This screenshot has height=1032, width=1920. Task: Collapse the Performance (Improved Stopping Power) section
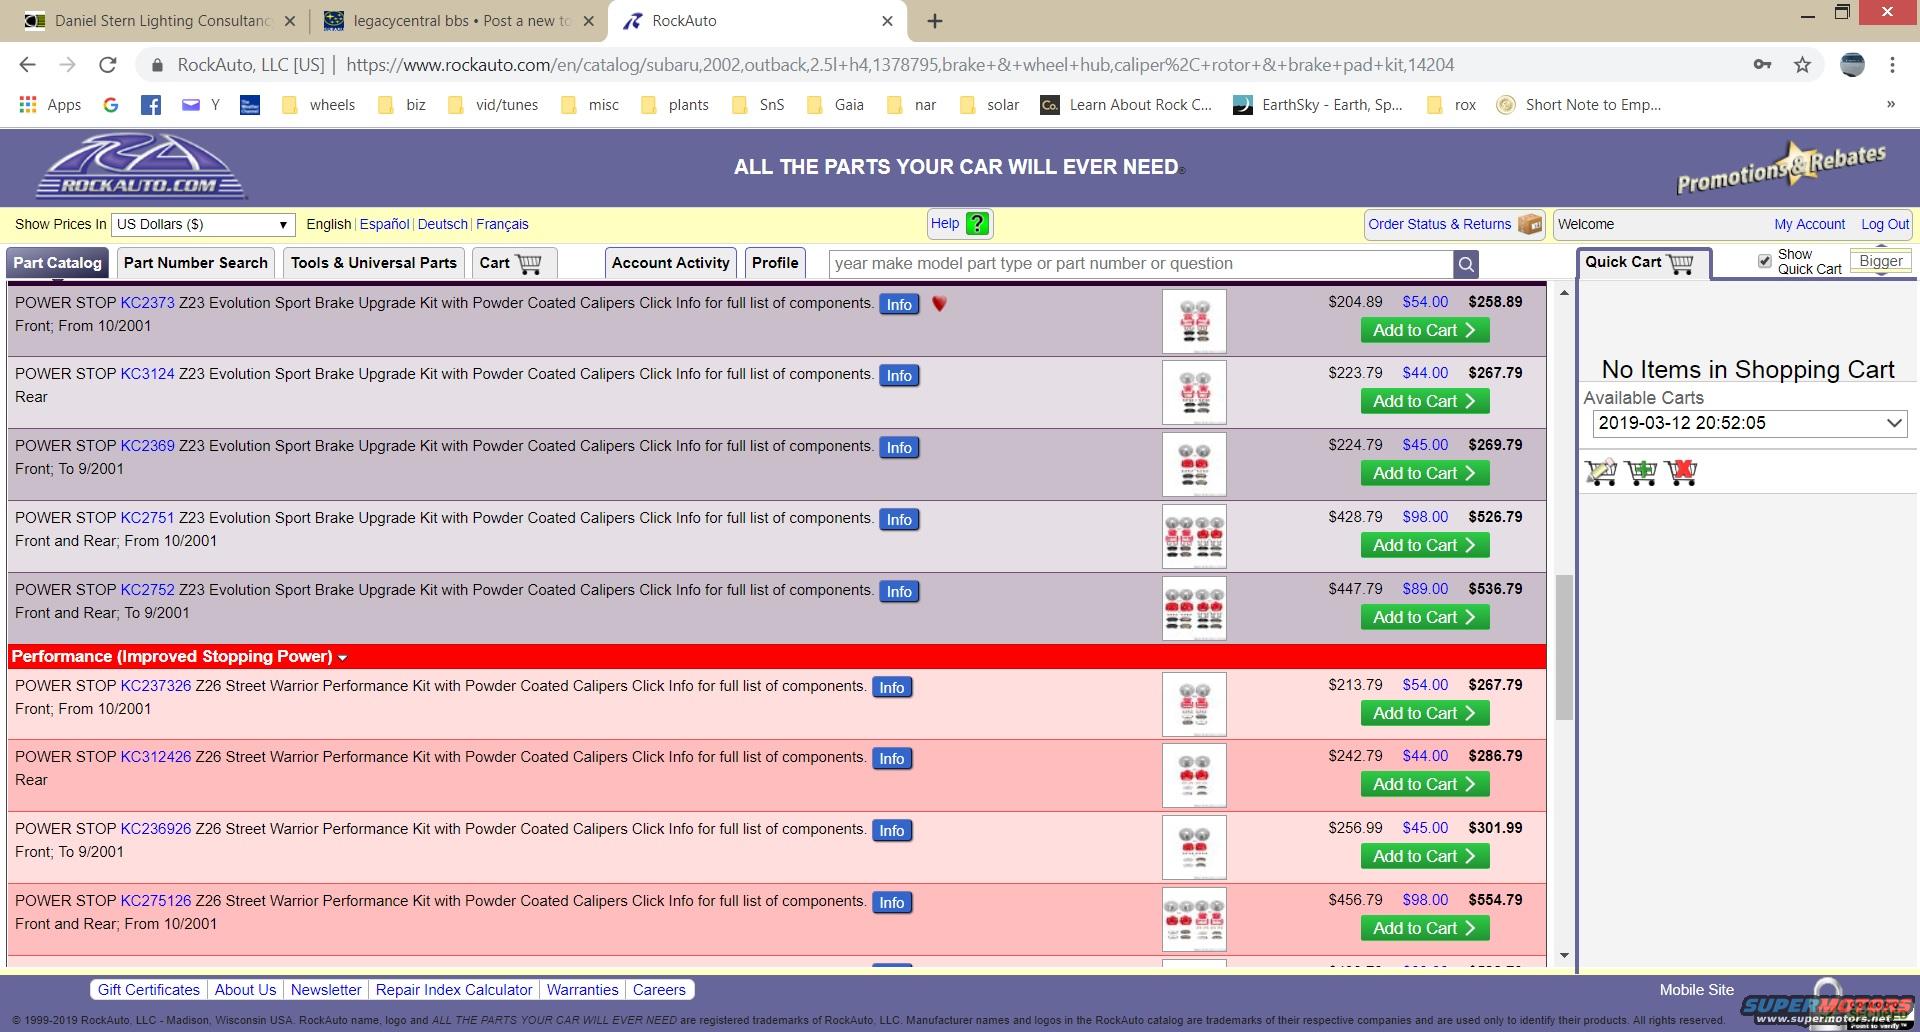pos(342,658)
